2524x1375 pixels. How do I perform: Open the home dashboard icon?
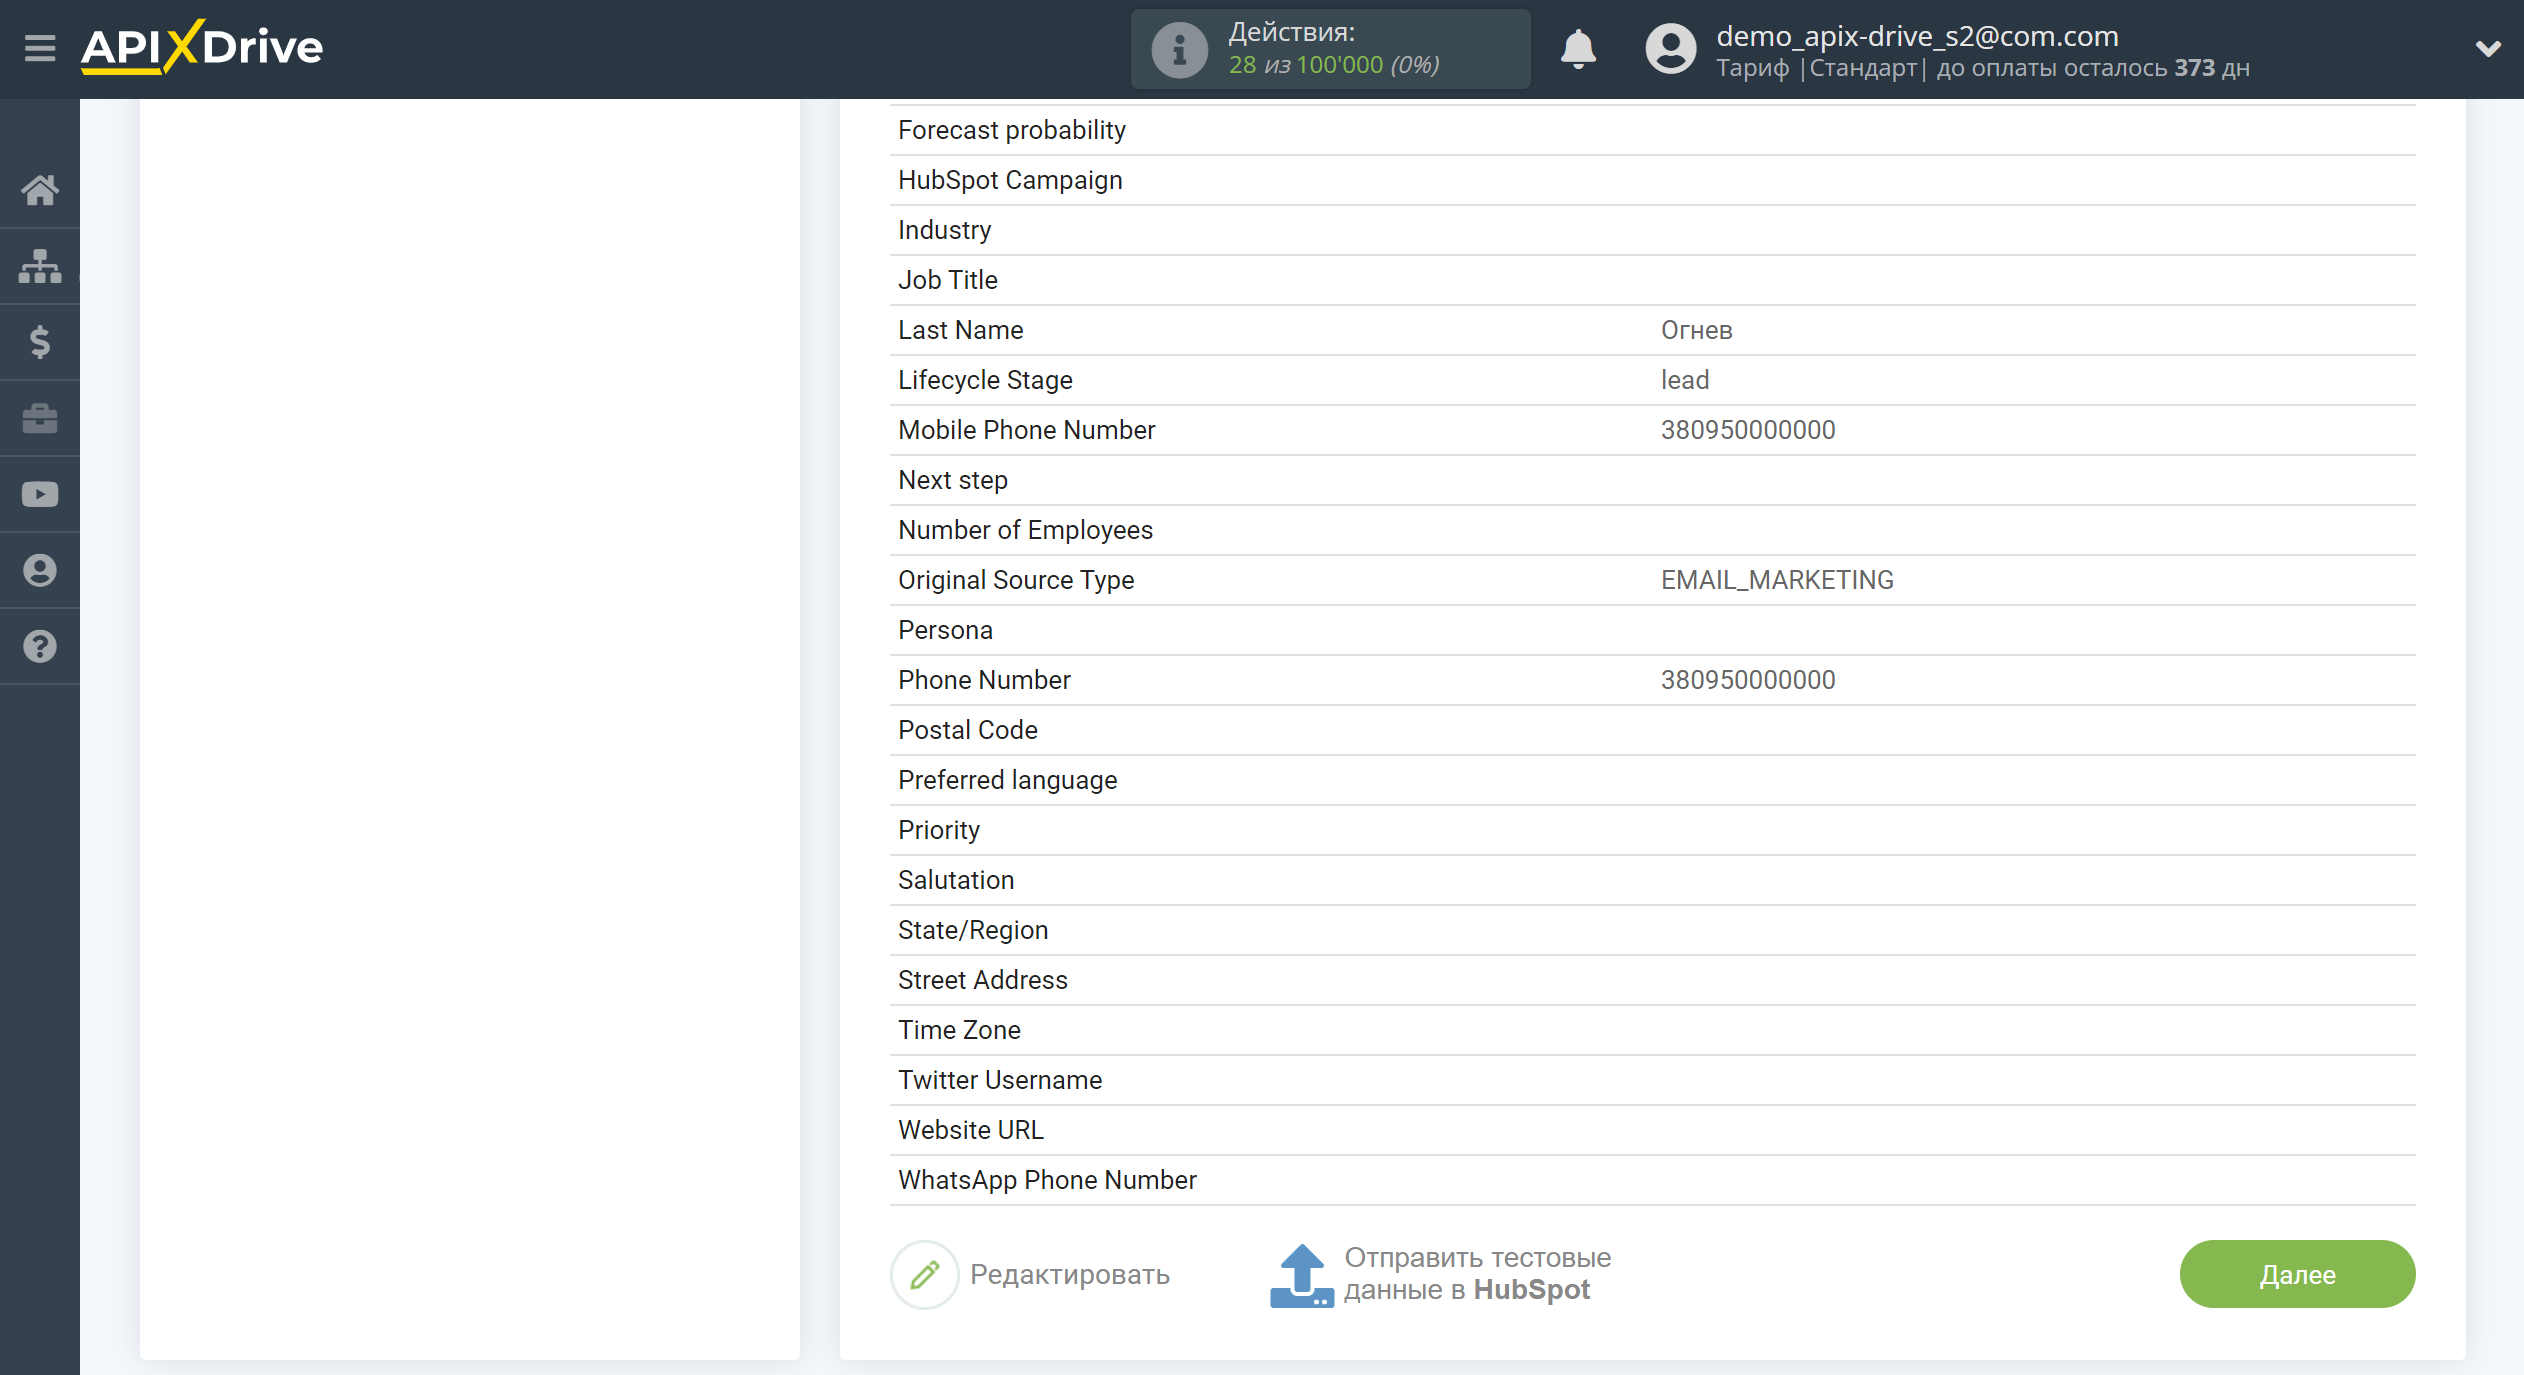tap(40, 190)
